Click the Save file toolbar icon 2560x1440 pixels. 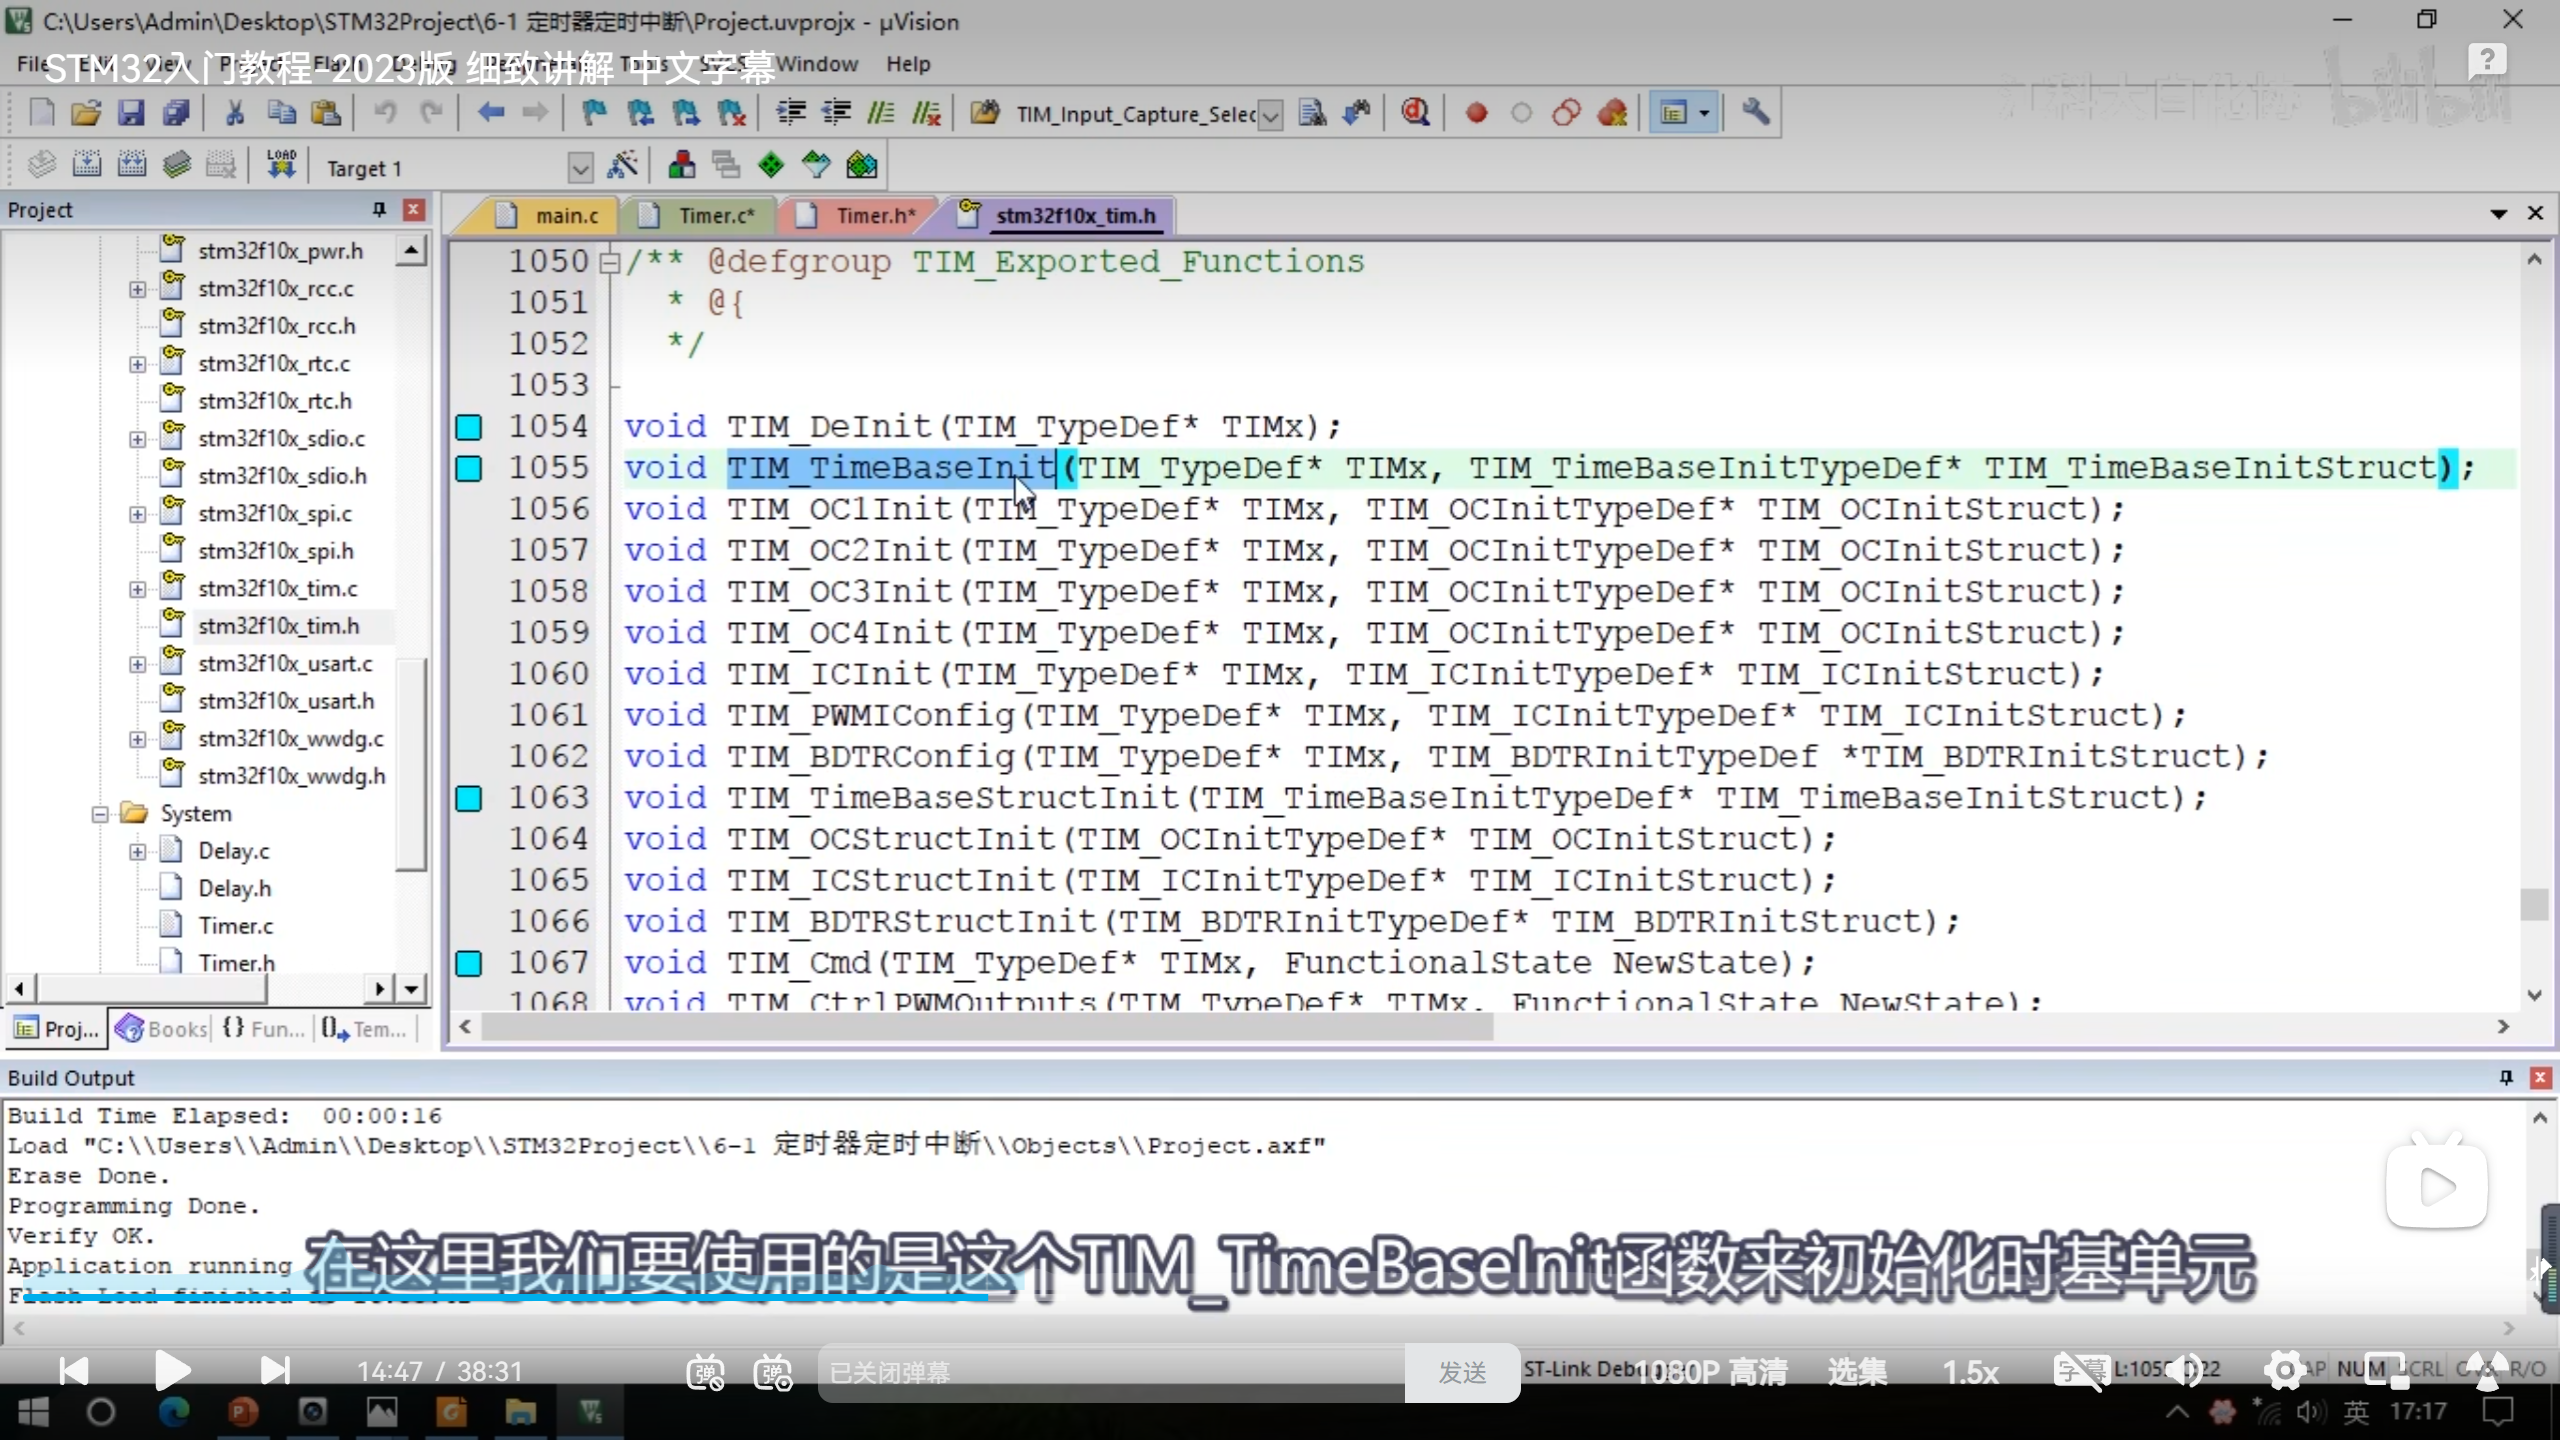point(131,113)
